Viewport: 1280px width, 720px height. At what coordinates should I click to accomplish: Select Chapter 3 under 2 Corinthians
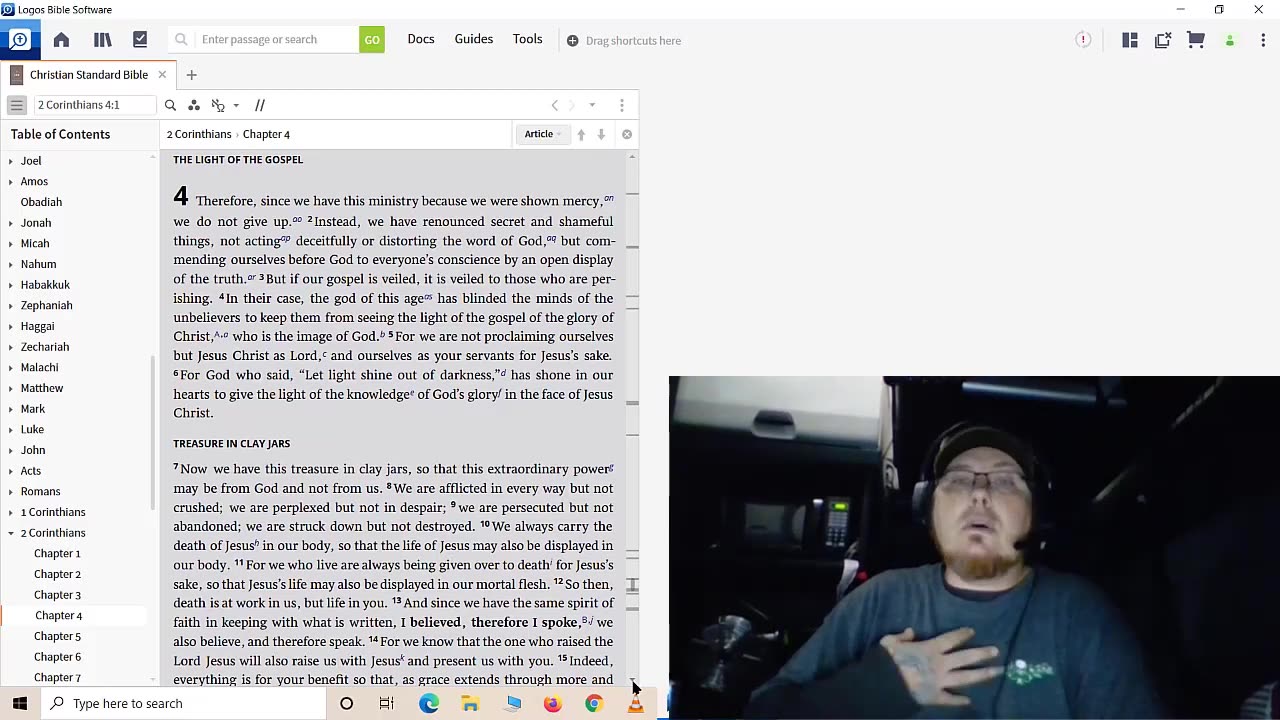57,595
